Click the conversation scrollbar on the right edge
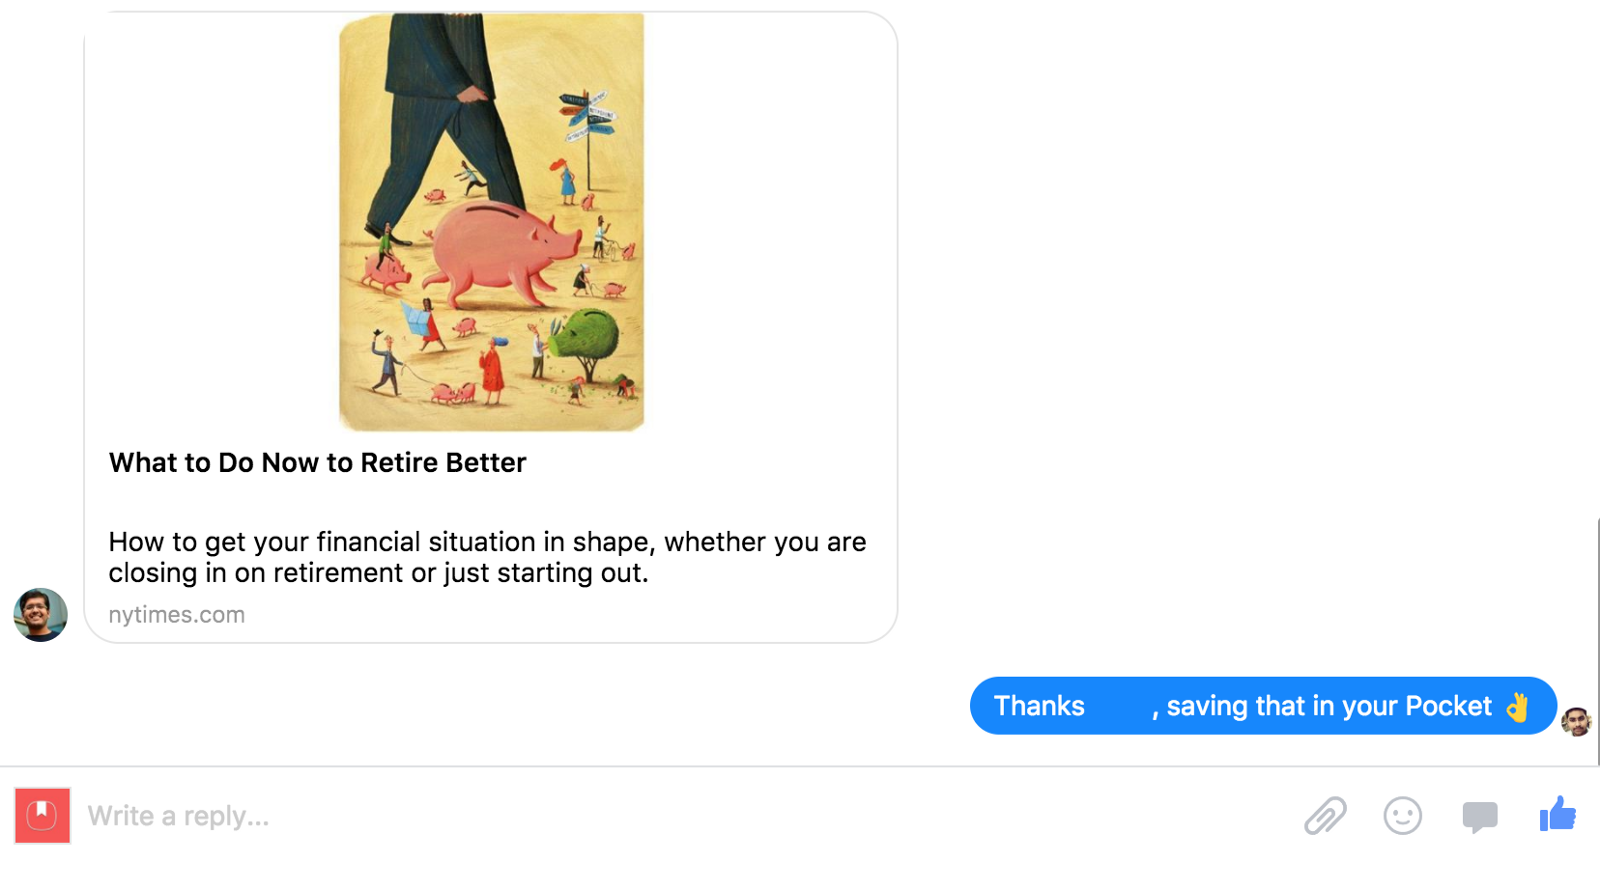The height and width of the screenshot is (889, 1600). pos(1597,640)
